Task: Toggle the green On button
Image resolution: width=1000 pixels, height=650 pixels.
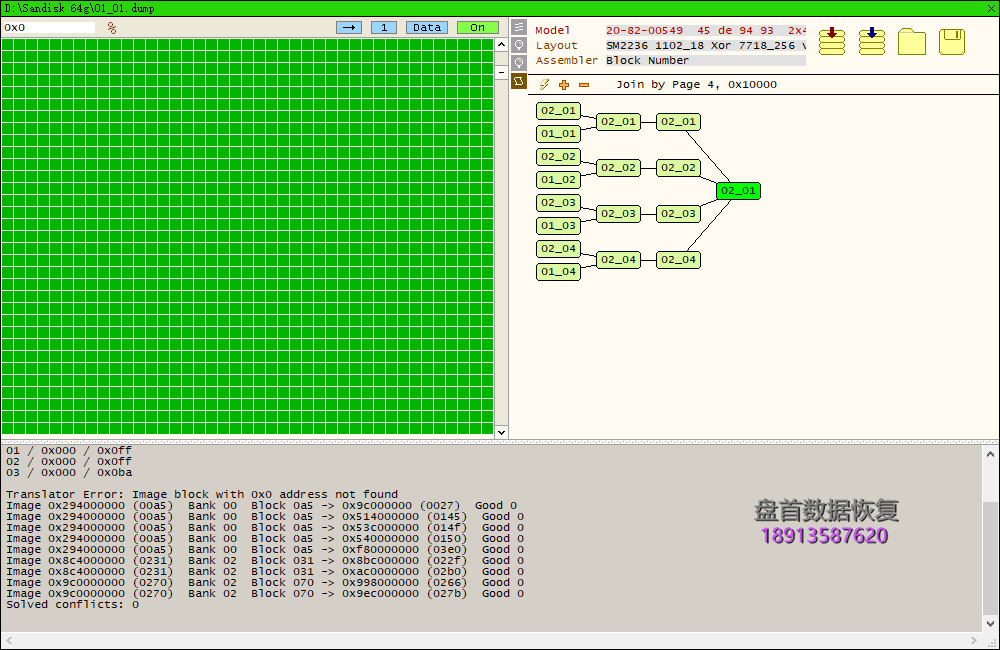Action: 478,27
